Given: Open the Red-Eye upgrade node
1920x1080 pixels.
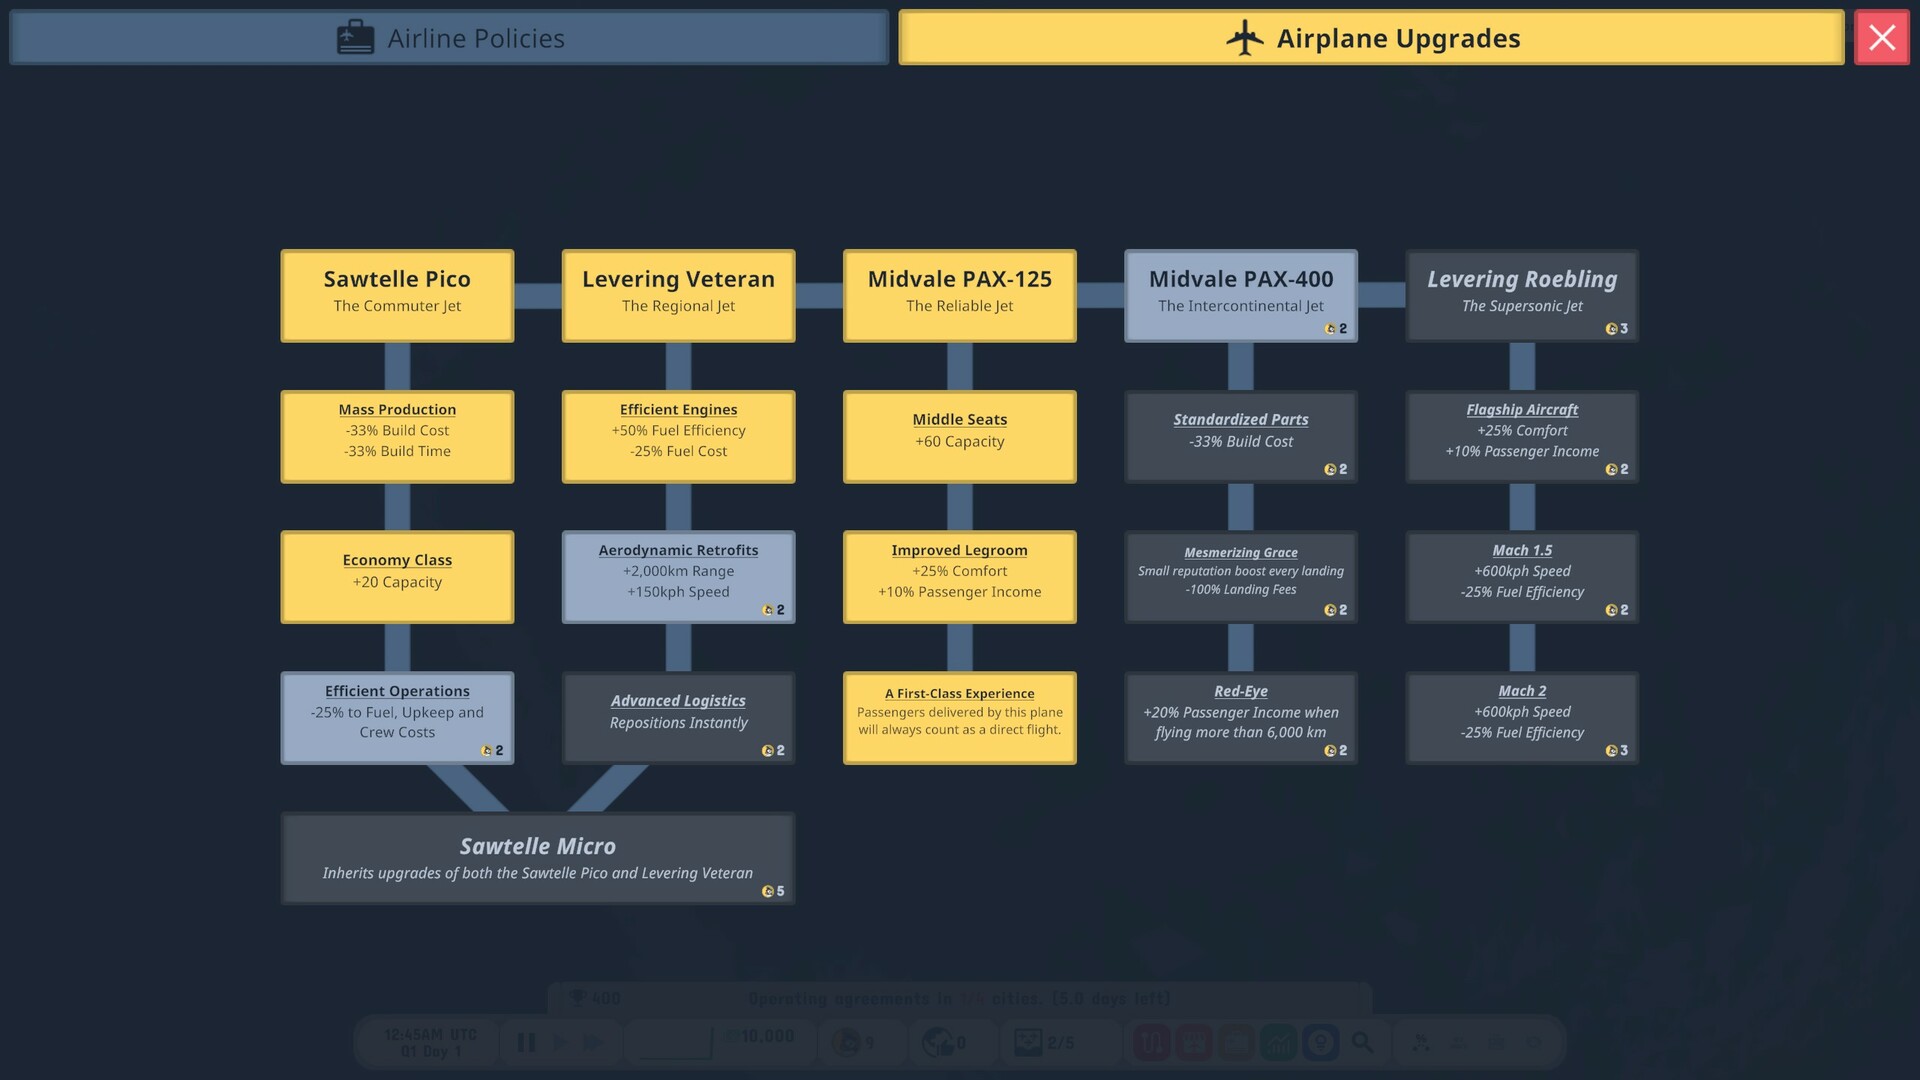Looking at the screenshot, I should coord(1240,717).
